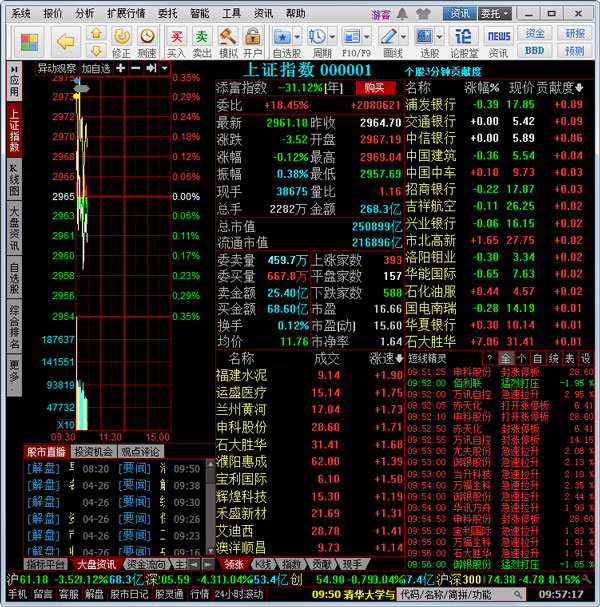This screenshot has height=607, width=600.
Task: Click the 资金 button
Action: (x=535, y=33)
